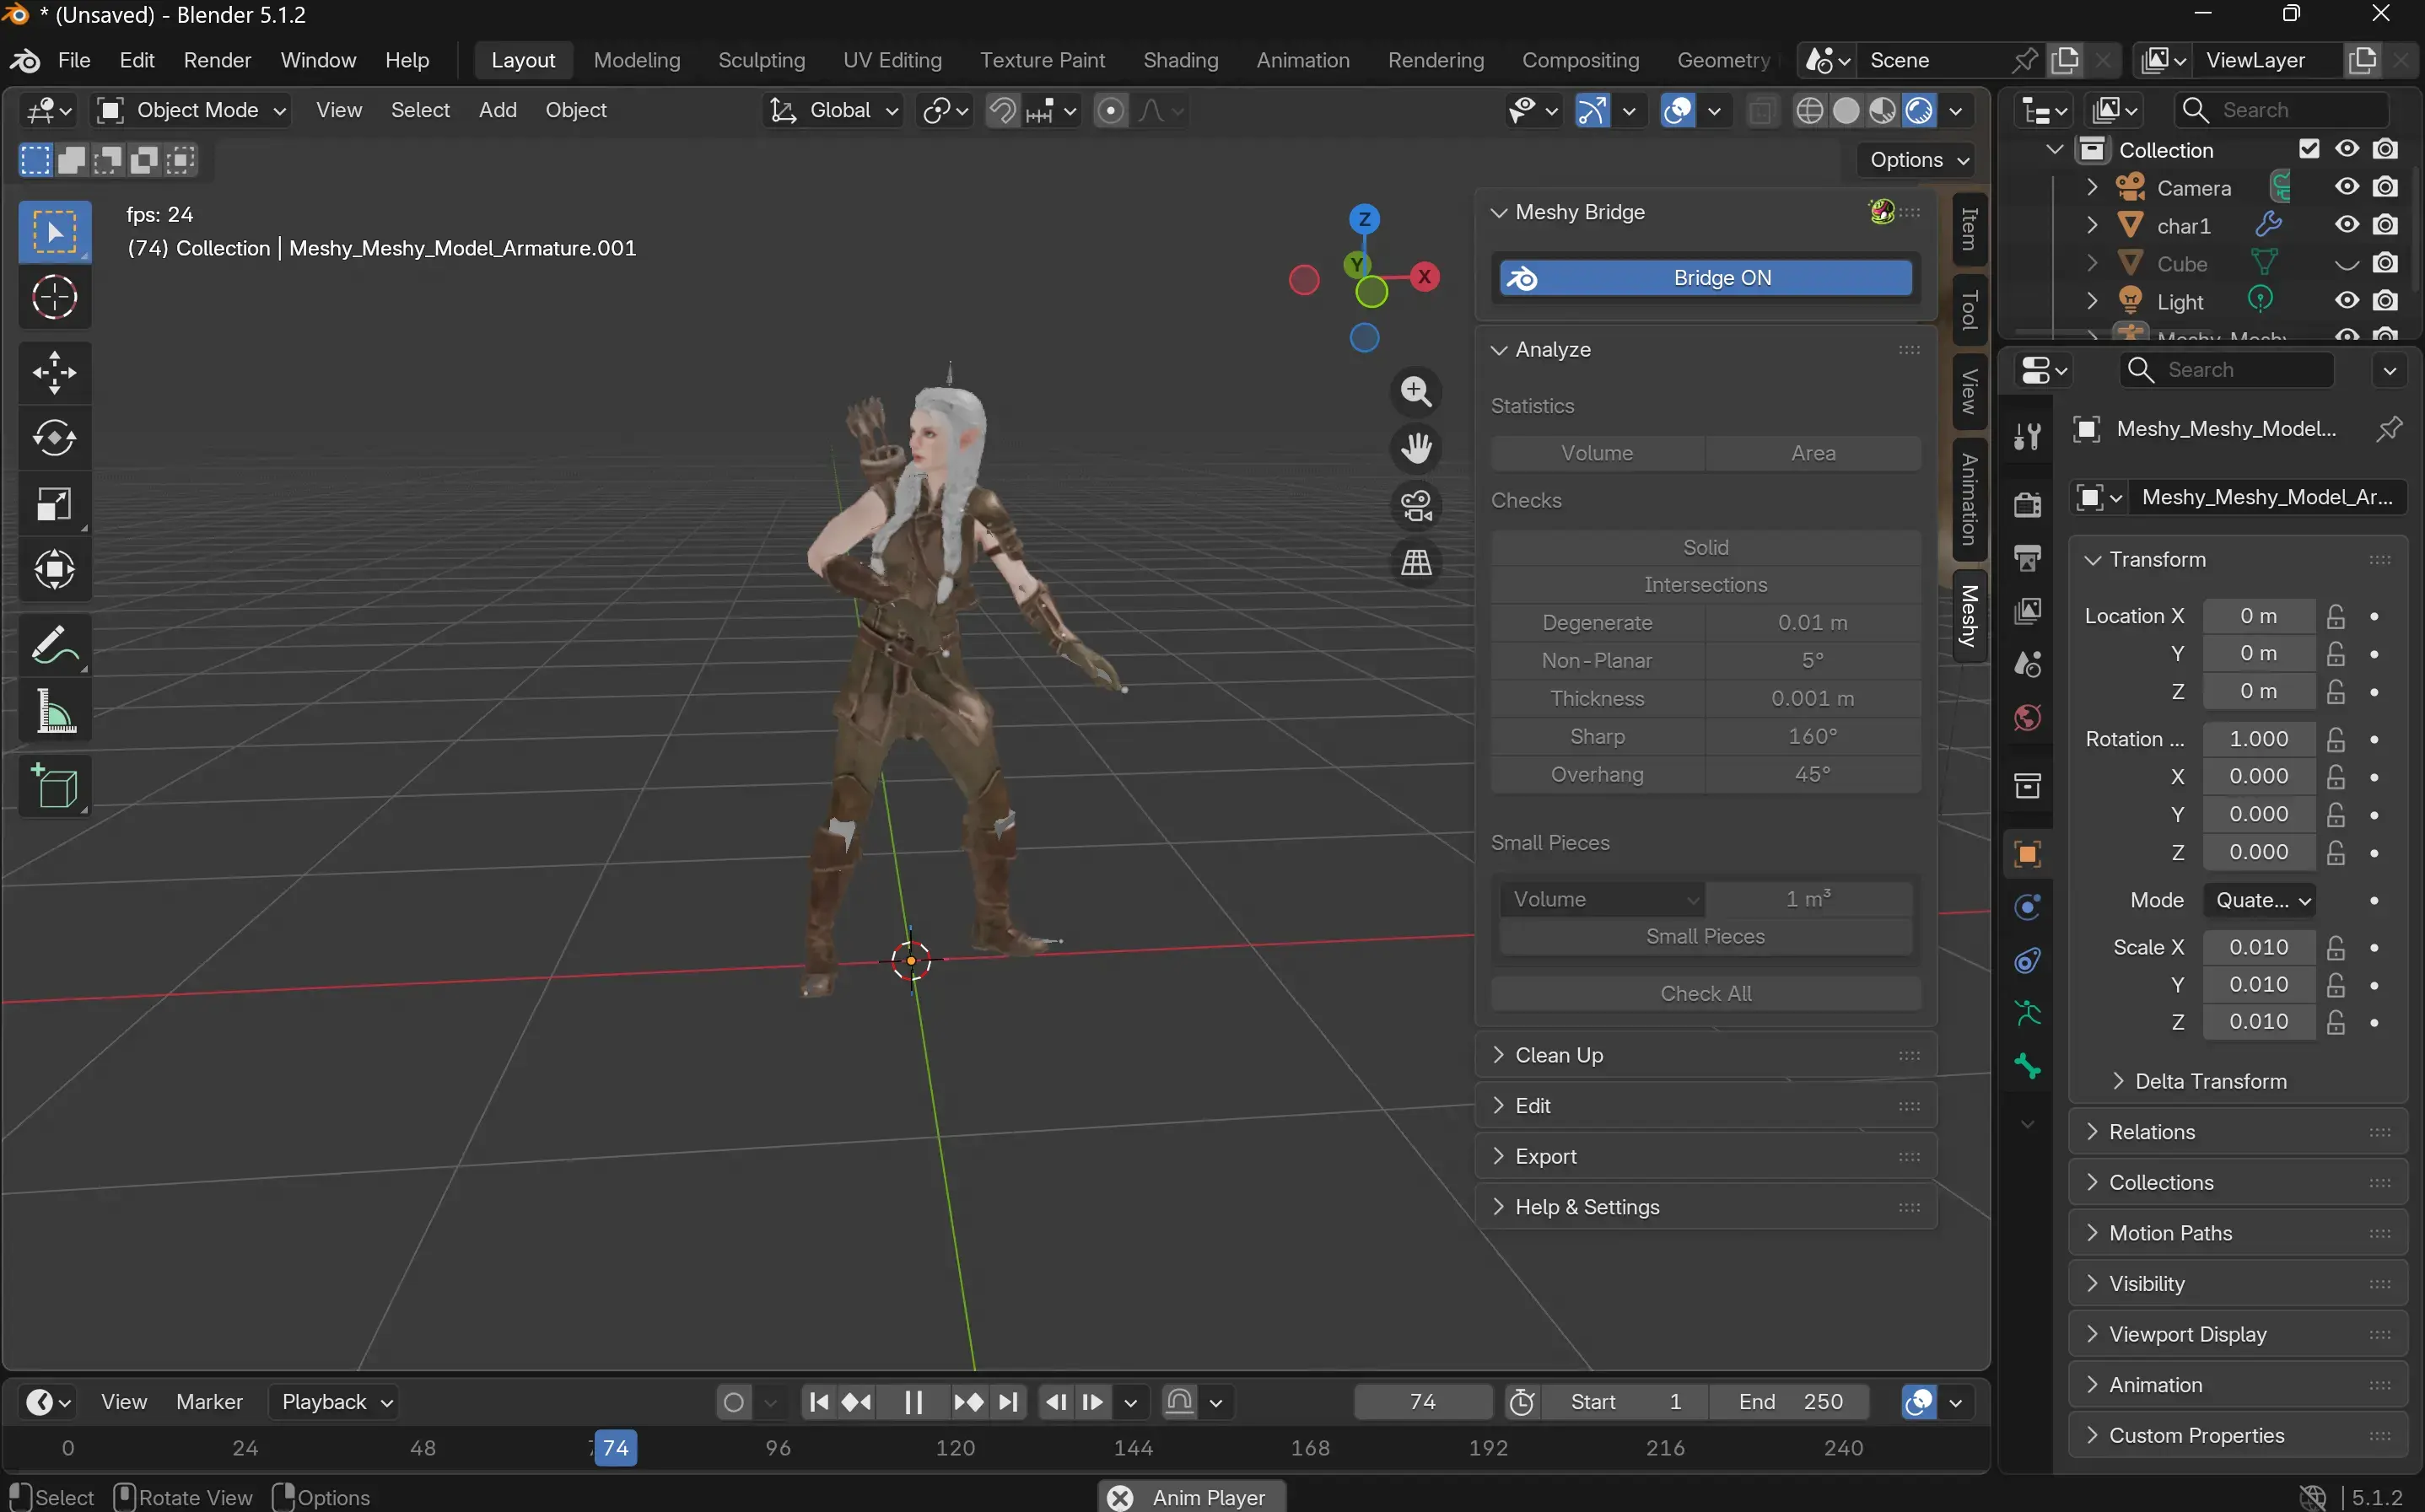This screenshot has height=1512, width=2425.
Task: Toggle viewport overlays
Action: click(x=1677, y=110)
